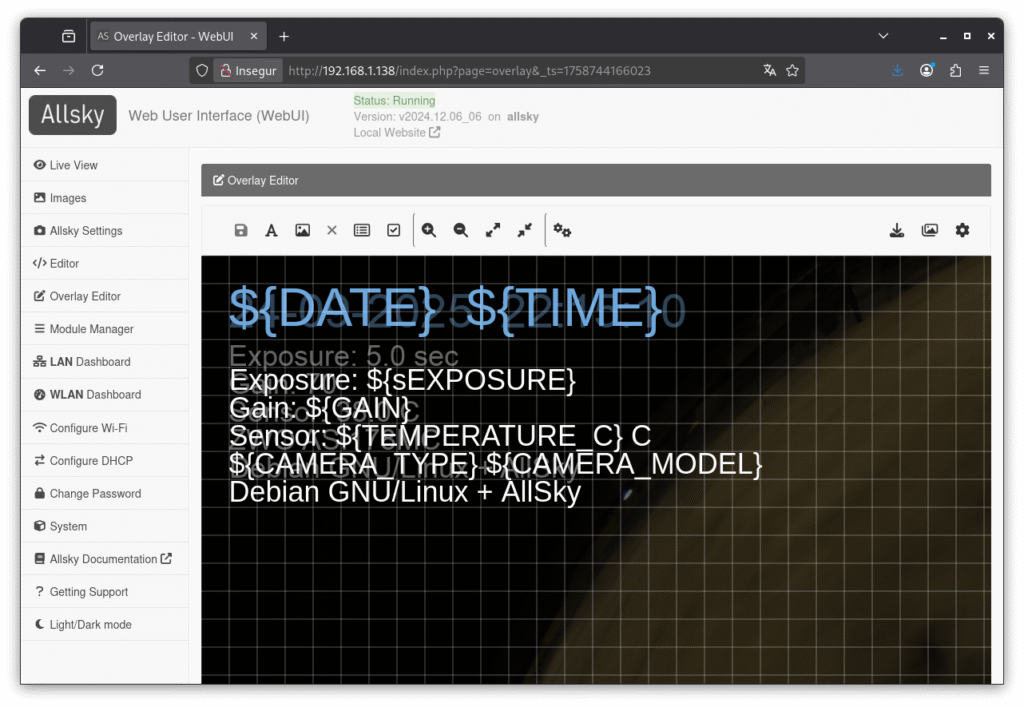Open the overlay editor settings gear
1024x707 pixels.
pos(962,230)
